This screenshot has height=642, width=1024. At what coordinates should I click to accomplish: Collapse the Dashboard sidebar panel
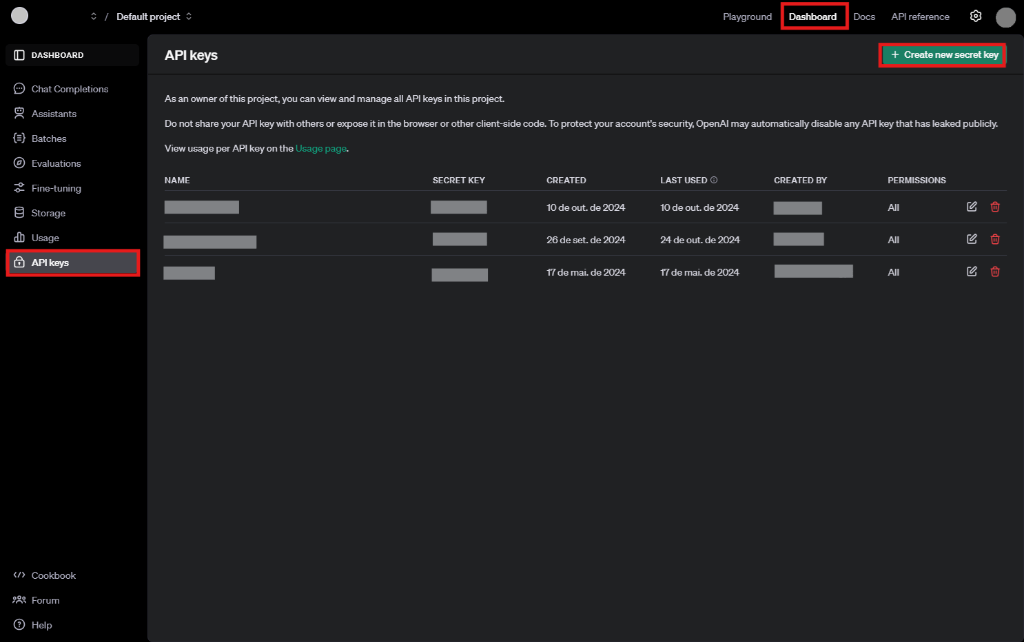point(20,55)
